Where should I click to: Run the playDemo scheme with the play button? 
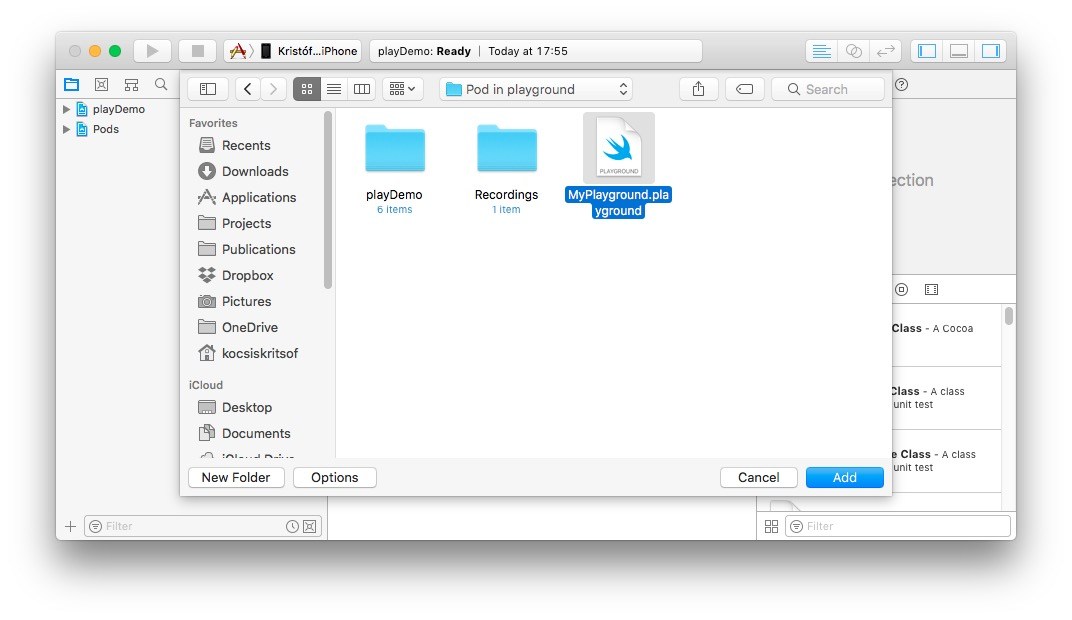(x=152, y=50)
